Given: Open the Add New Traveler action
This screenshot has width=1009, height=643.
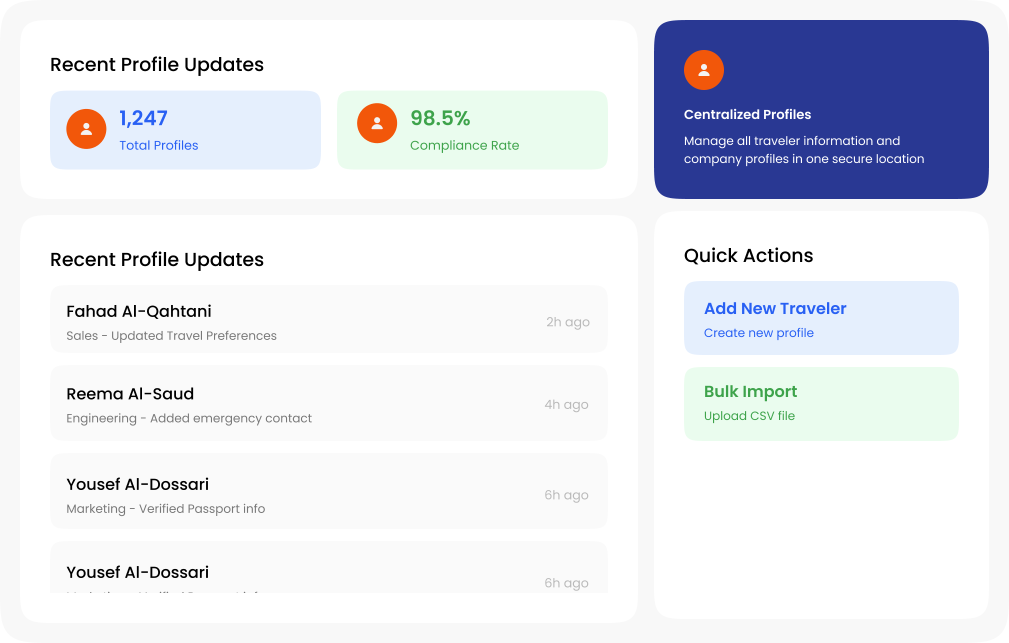Looking at the screenshot, I should 775,309.
